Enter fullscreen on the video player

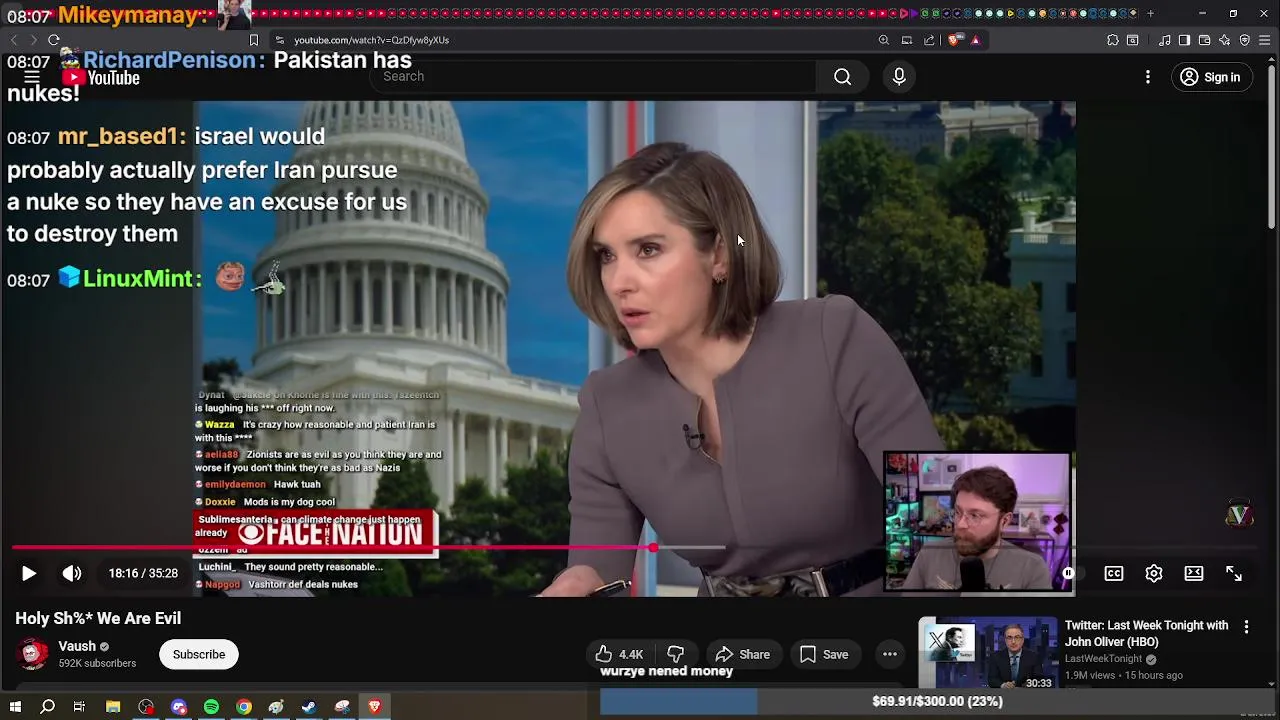coord(1233,573)
